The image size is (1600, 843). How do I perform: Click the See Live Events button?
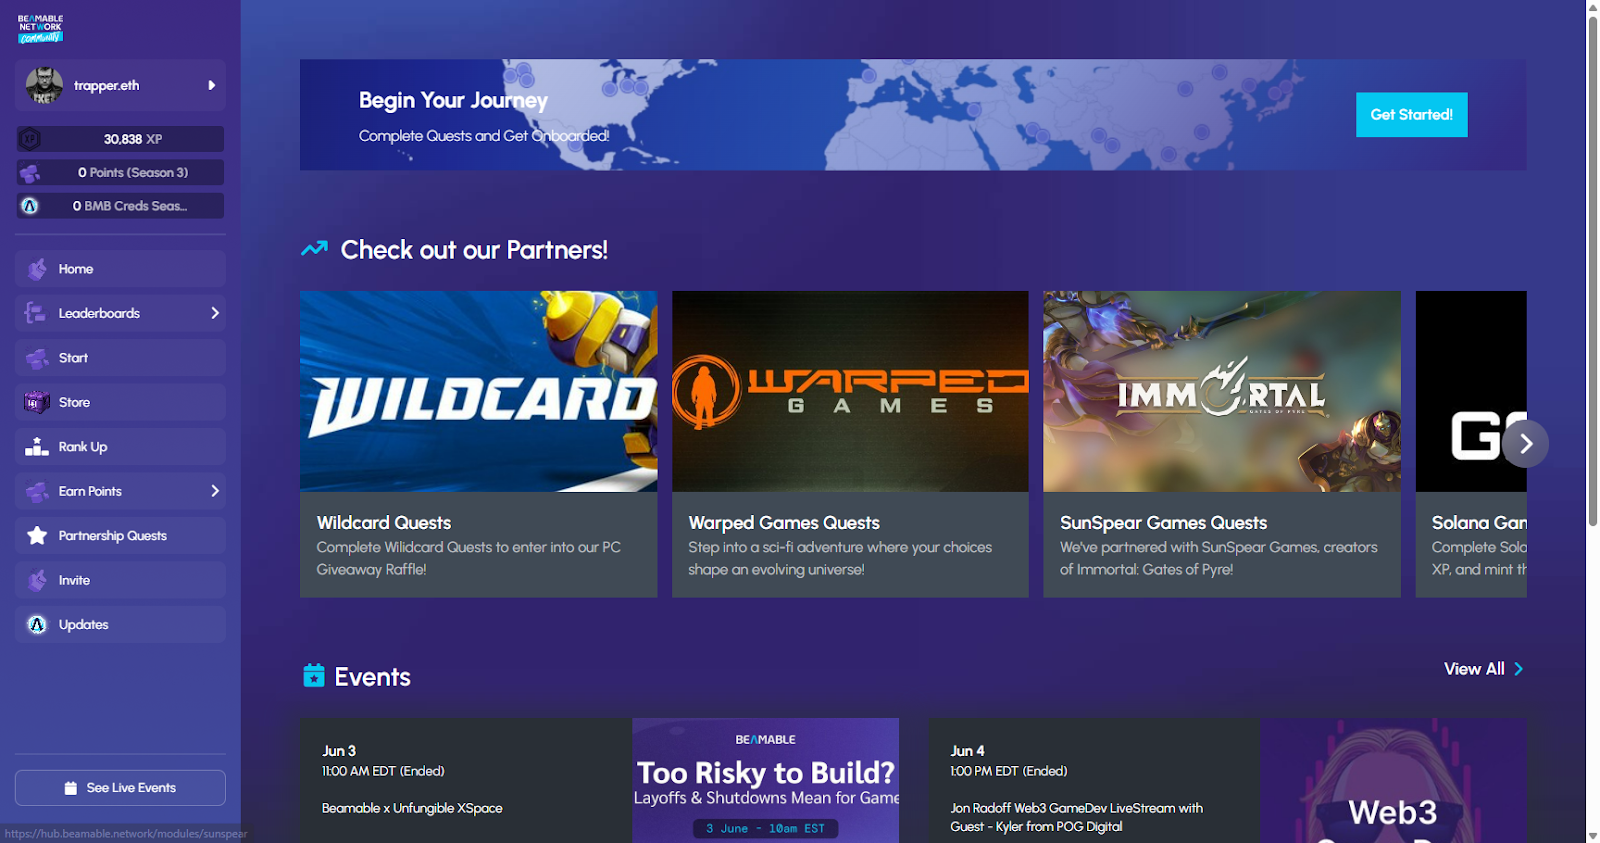pos(120,788)
